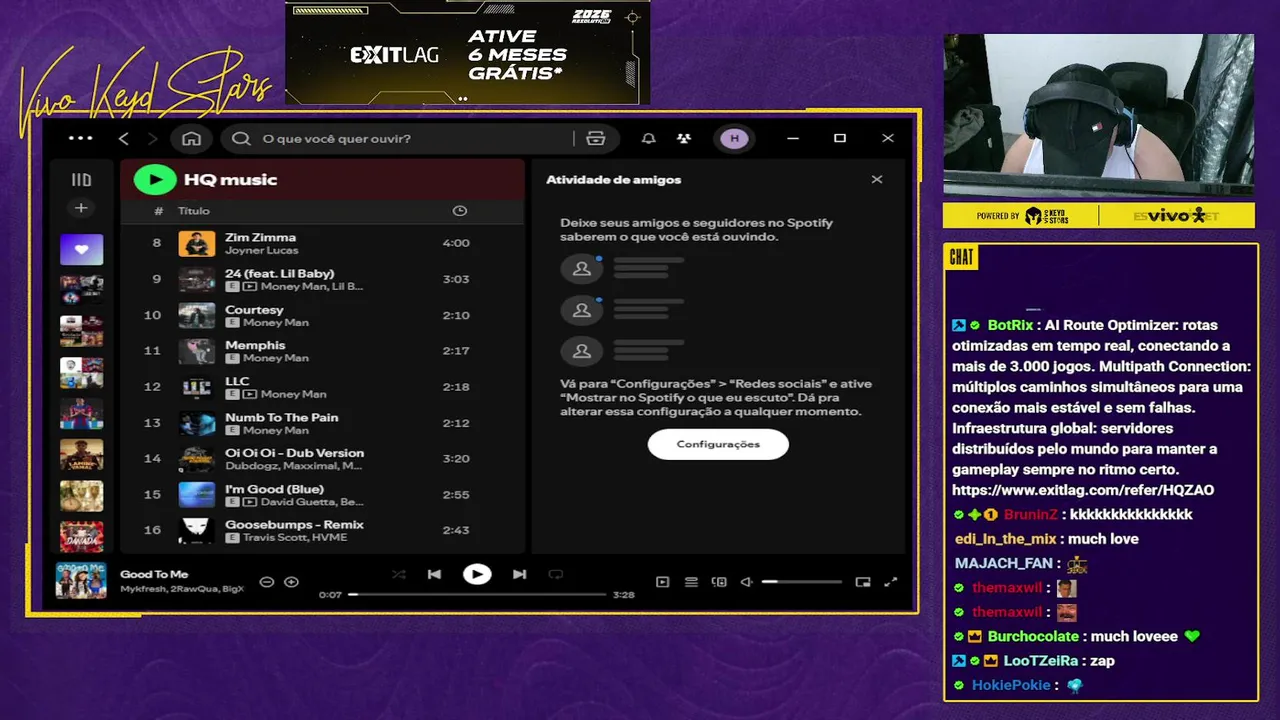This screenshot has width=1280, height=720.
Task: Click the 'Good To Me' song title
Action: click(154, 574)
